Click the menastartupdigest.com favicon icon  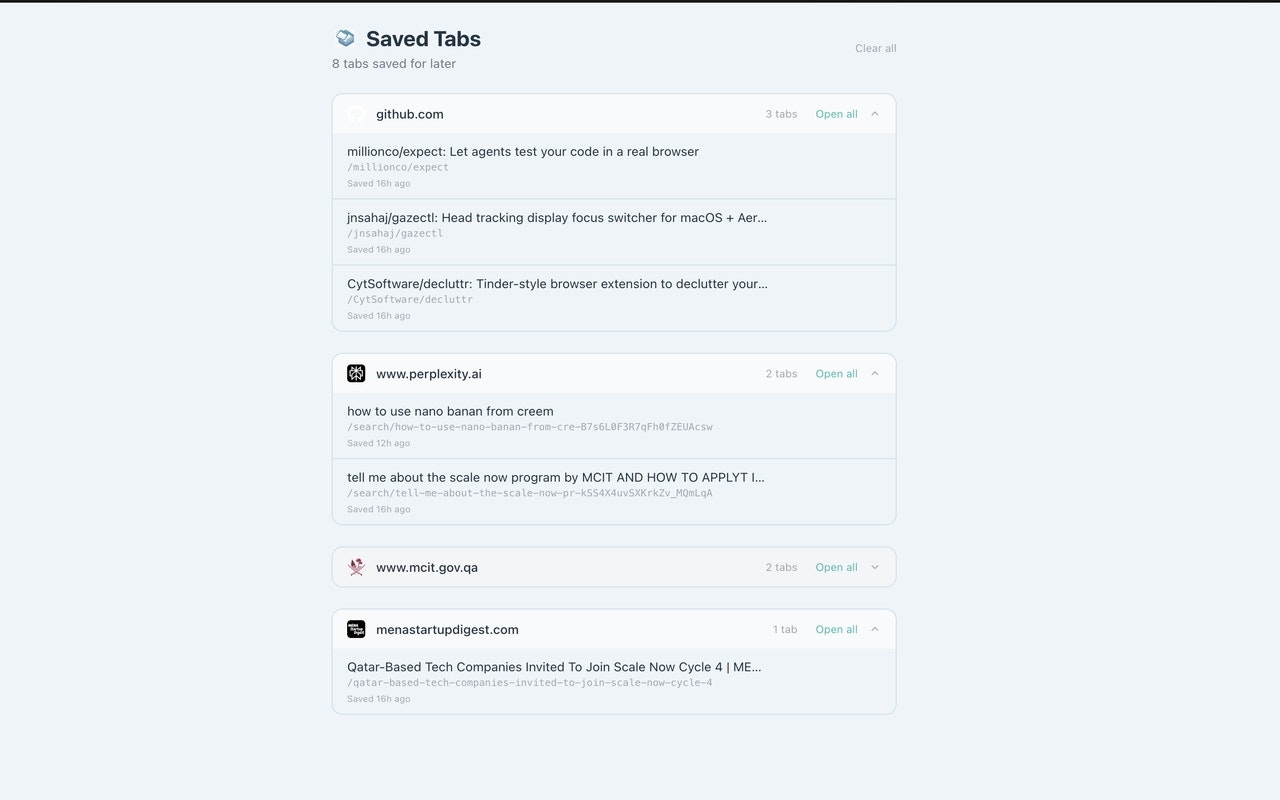click(x=356, y=629)
